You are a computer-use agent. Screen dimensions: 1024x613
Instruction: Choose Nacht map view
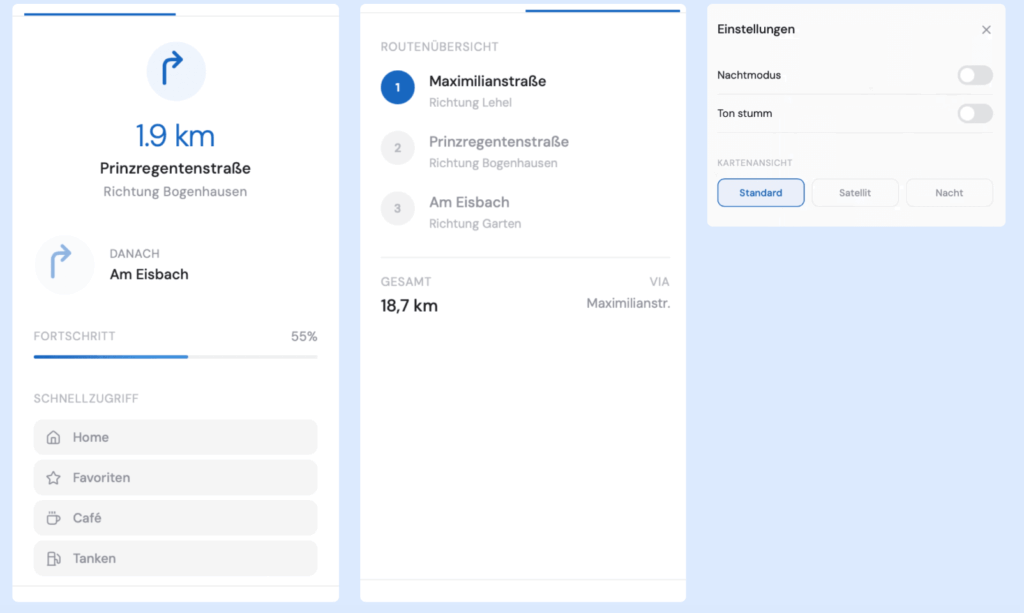(949, 192)
